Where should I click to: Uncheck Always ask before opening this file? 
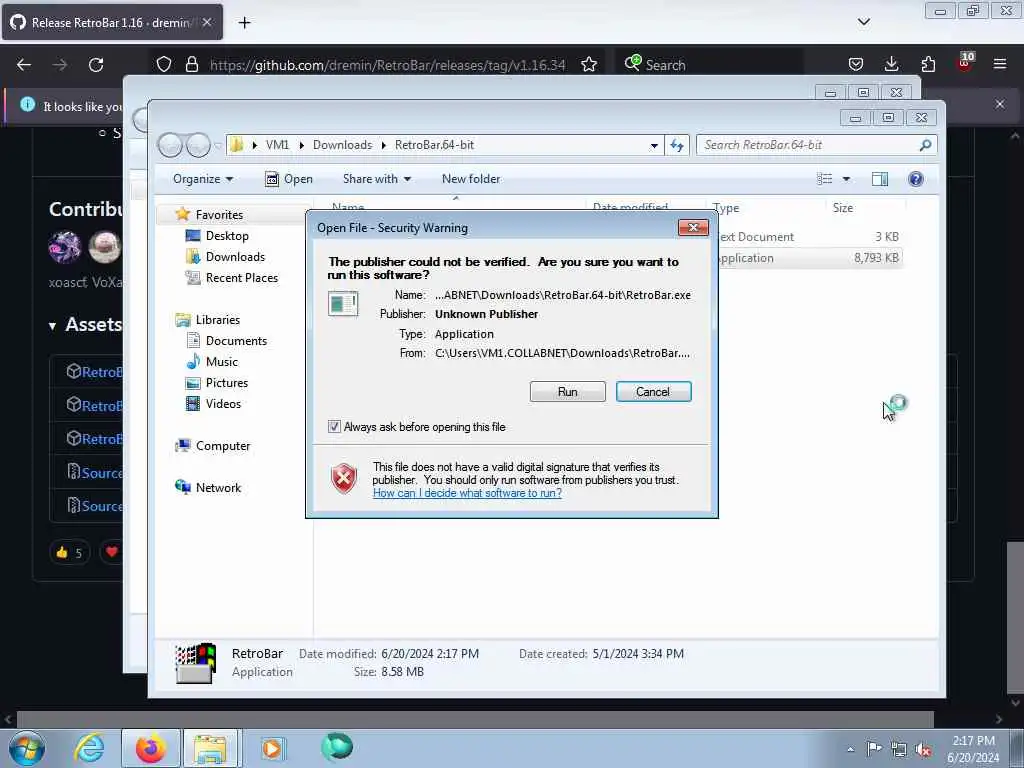click(334, 427)
